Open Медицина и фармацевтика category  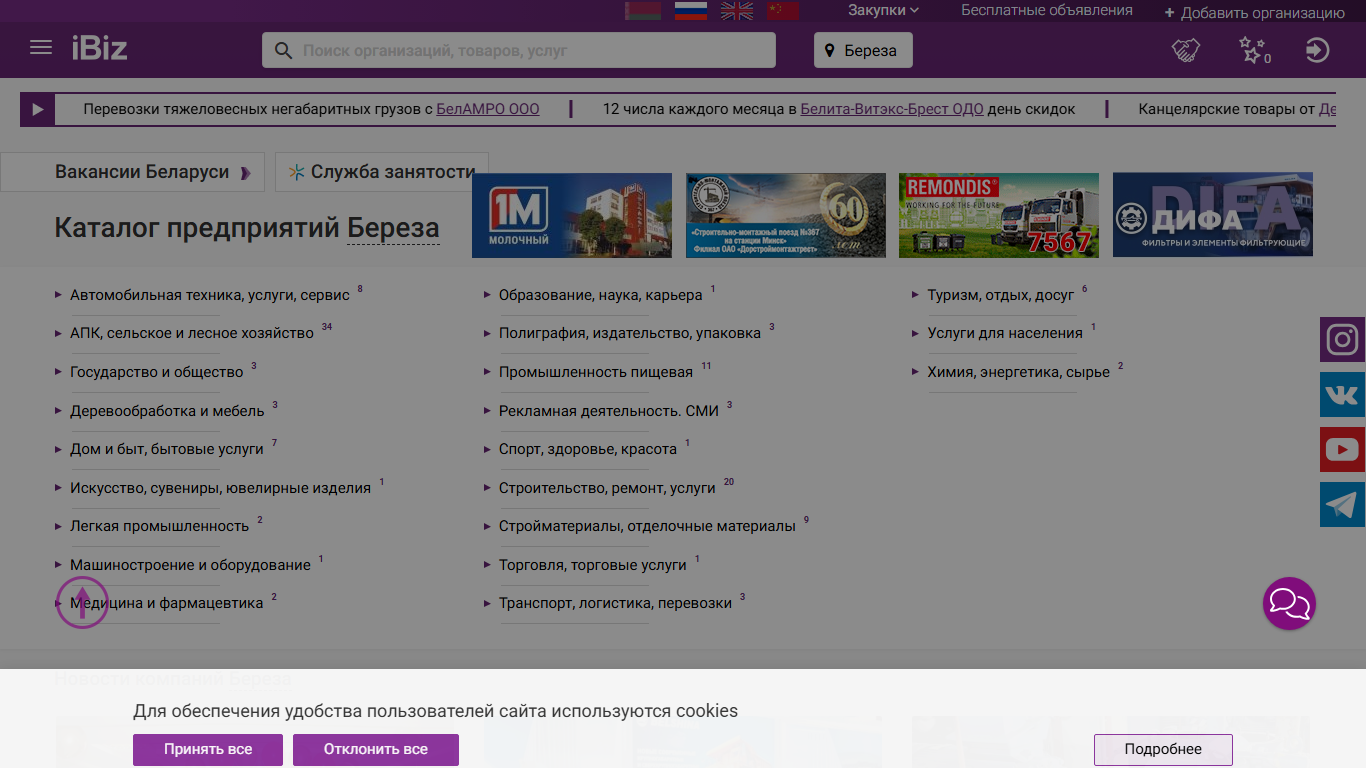pos(166,603)
